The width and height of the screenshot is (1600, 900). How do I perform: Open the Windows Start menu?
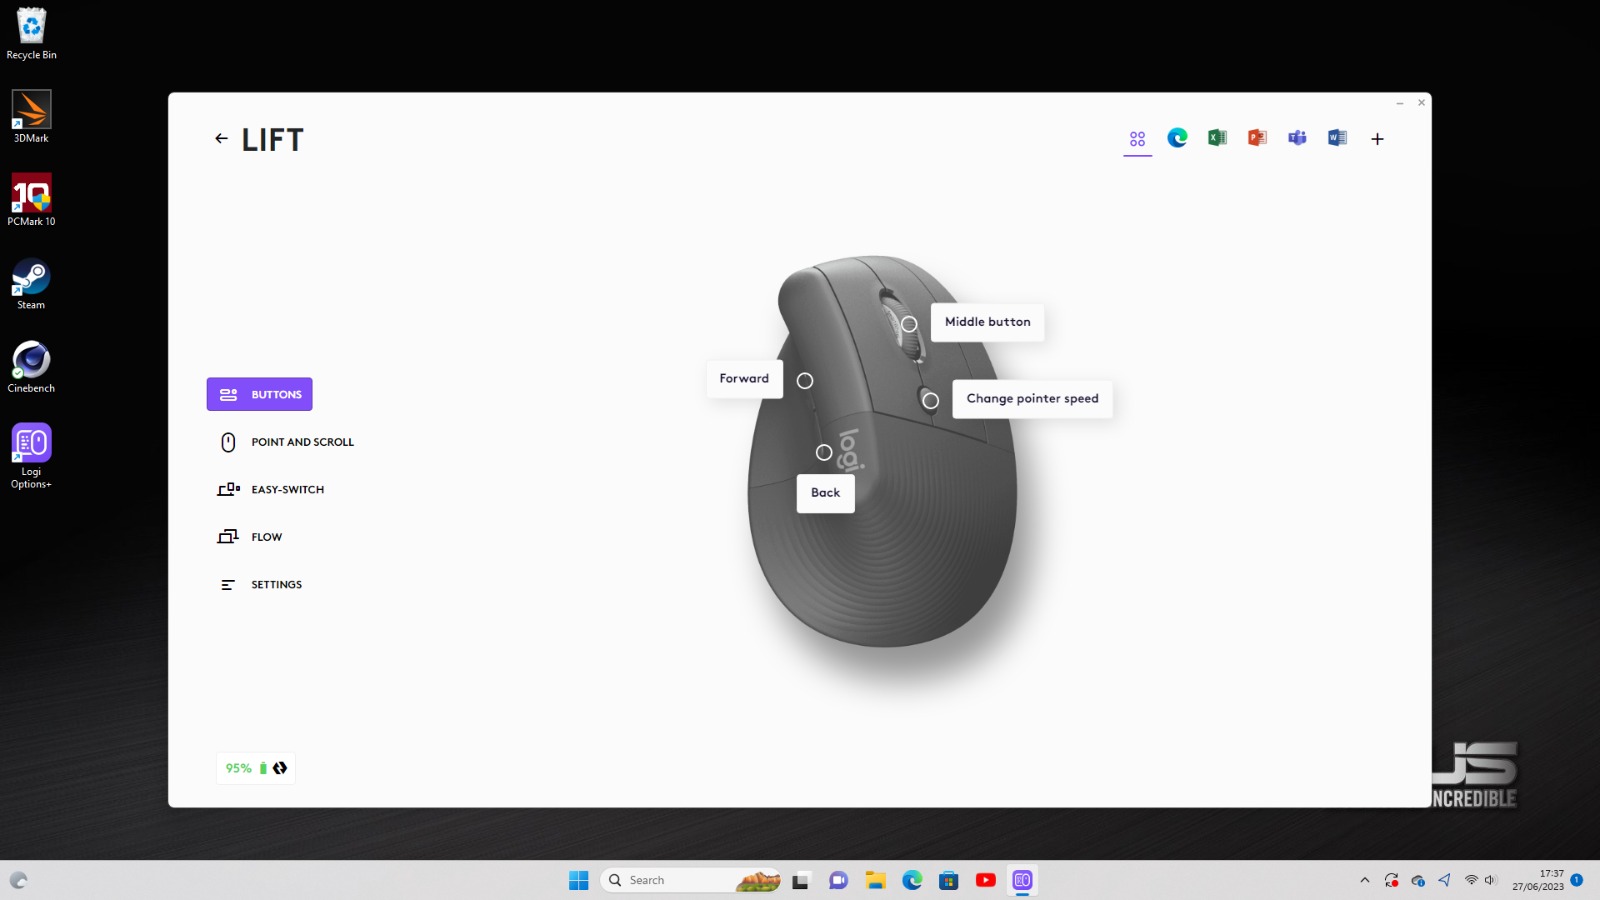pyautogui.click(x=579, y=880)
